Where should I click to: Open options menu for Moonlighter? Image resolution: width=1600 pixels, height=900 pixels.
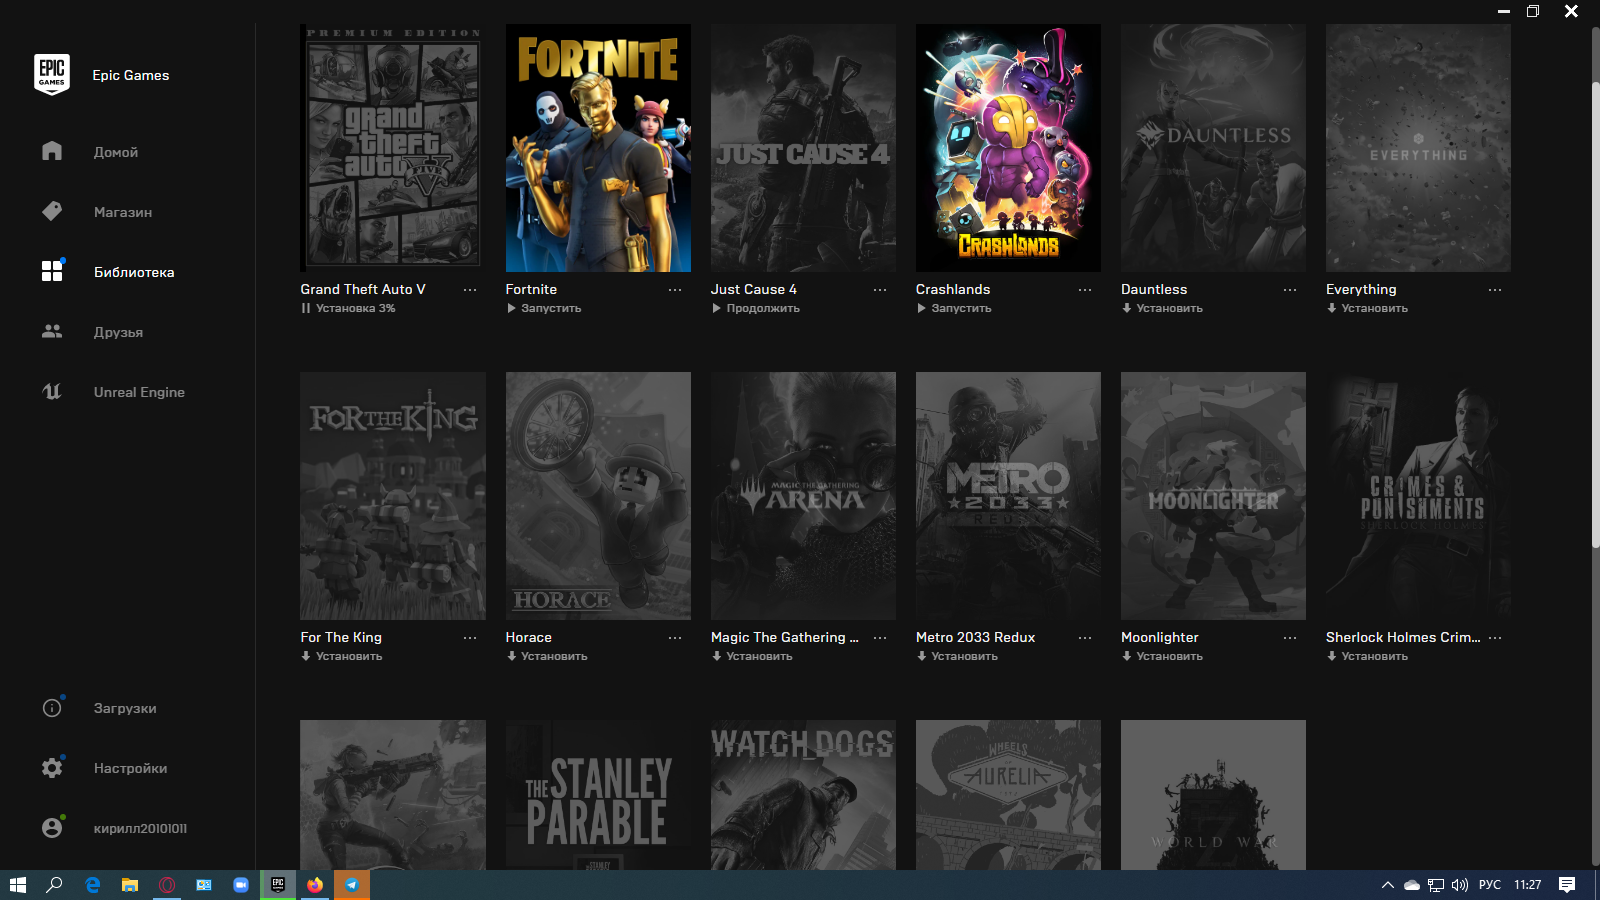1290,638
